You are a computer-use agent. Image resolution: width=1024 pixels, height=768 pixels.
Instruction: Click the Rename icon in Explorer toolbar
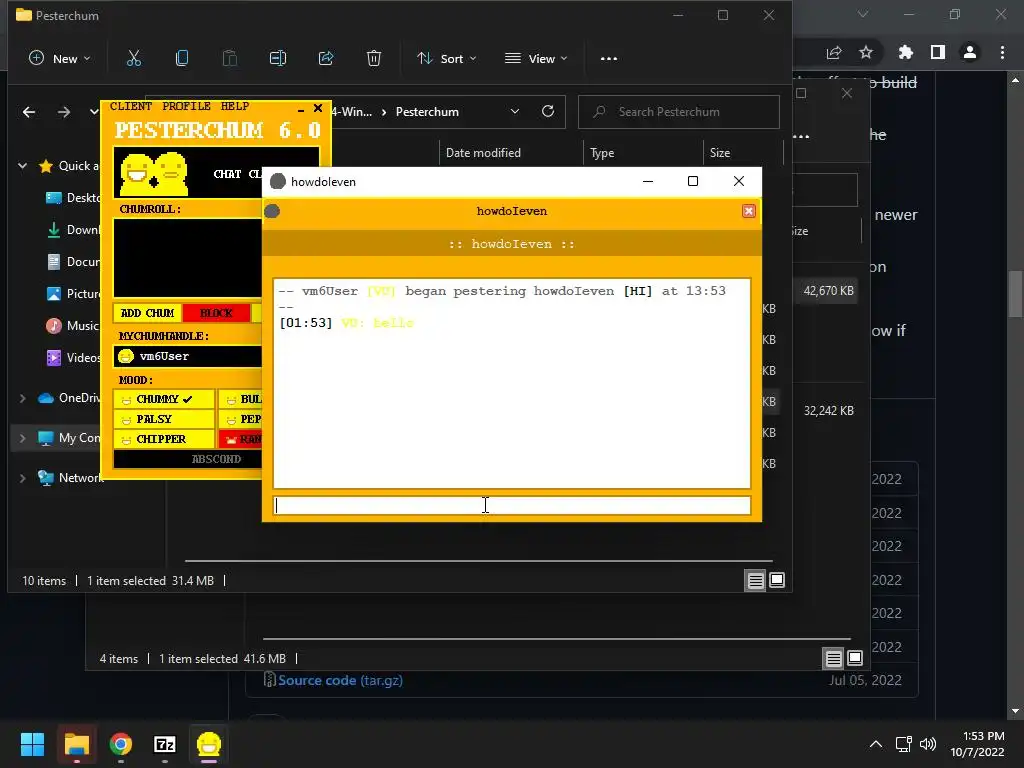278,58
